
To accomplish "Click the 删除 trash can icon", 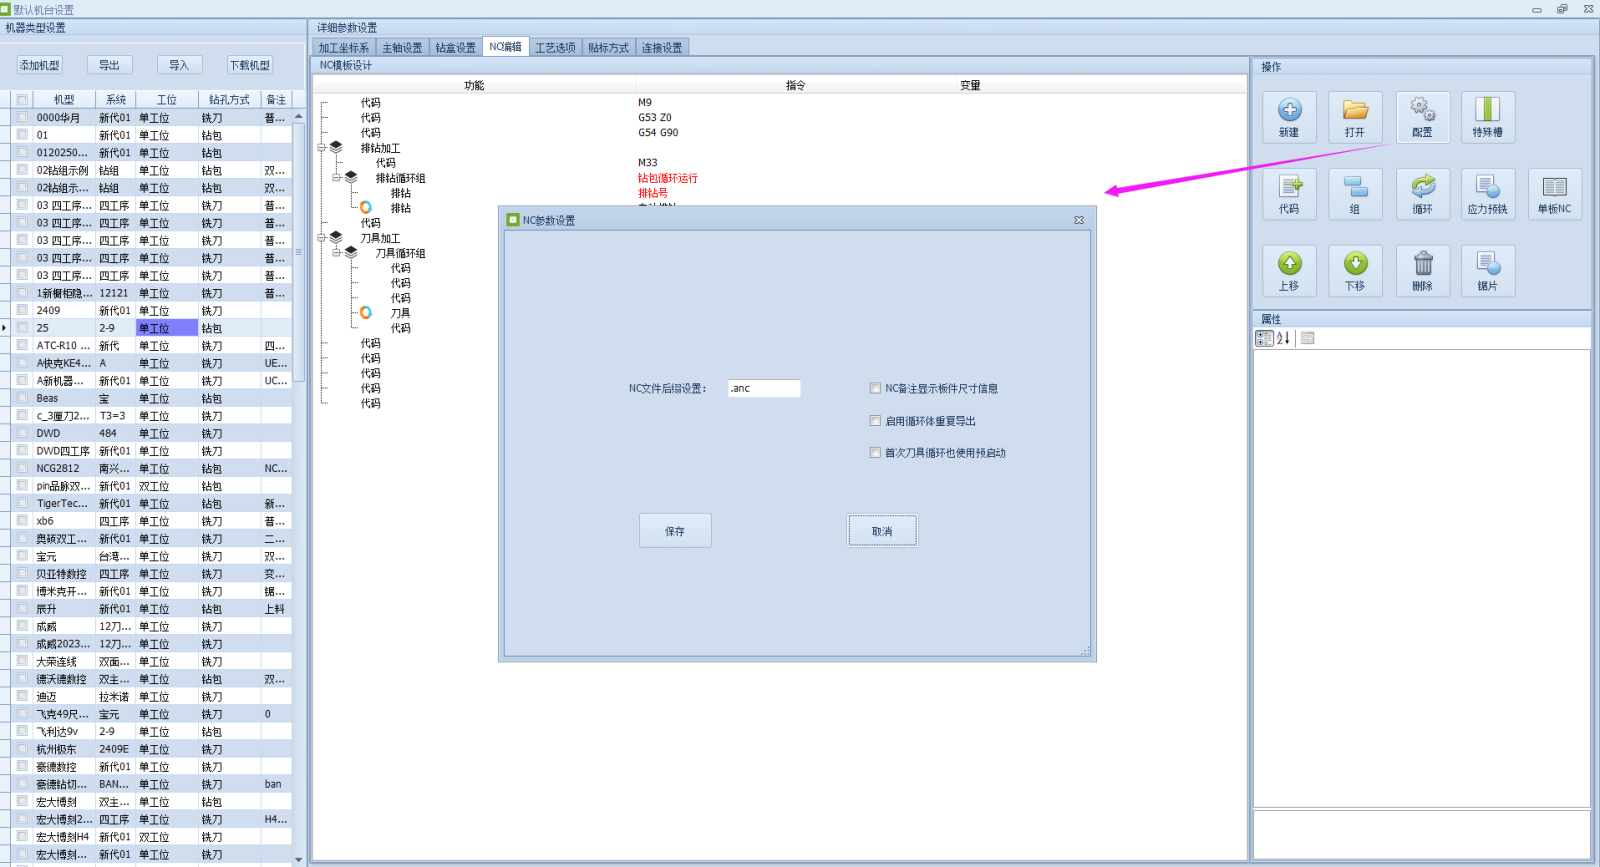I will click(1422, 271).
